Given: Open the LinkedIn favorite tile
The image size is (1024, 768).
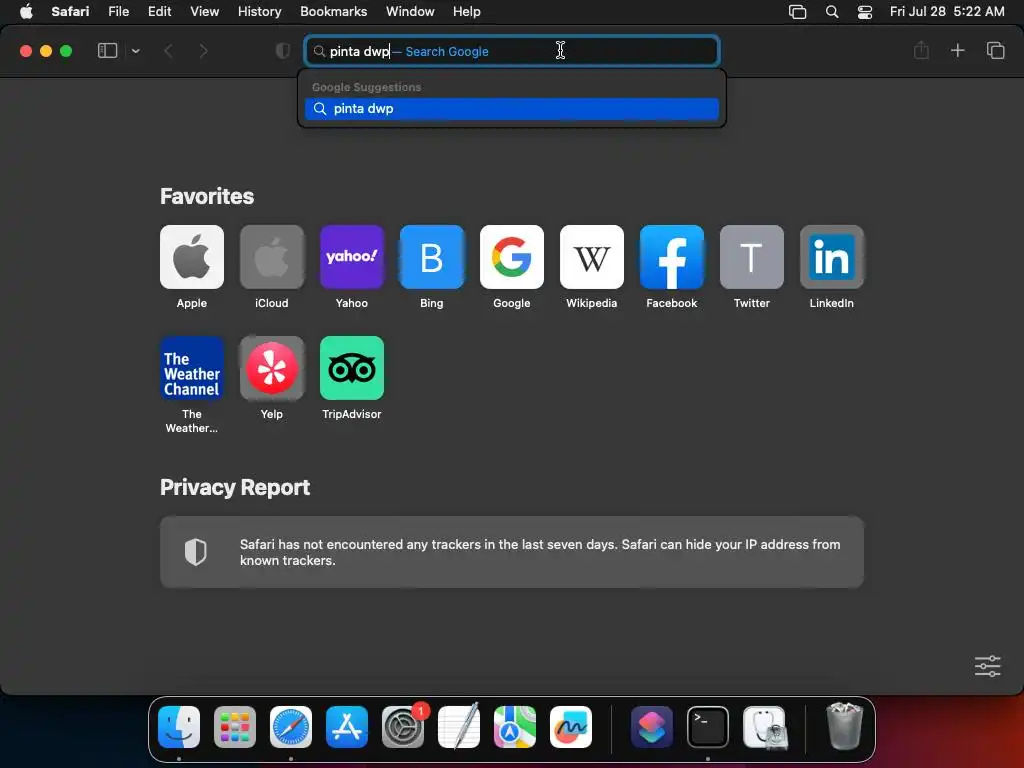Looking at the screenshot, I should click(831, 257).
